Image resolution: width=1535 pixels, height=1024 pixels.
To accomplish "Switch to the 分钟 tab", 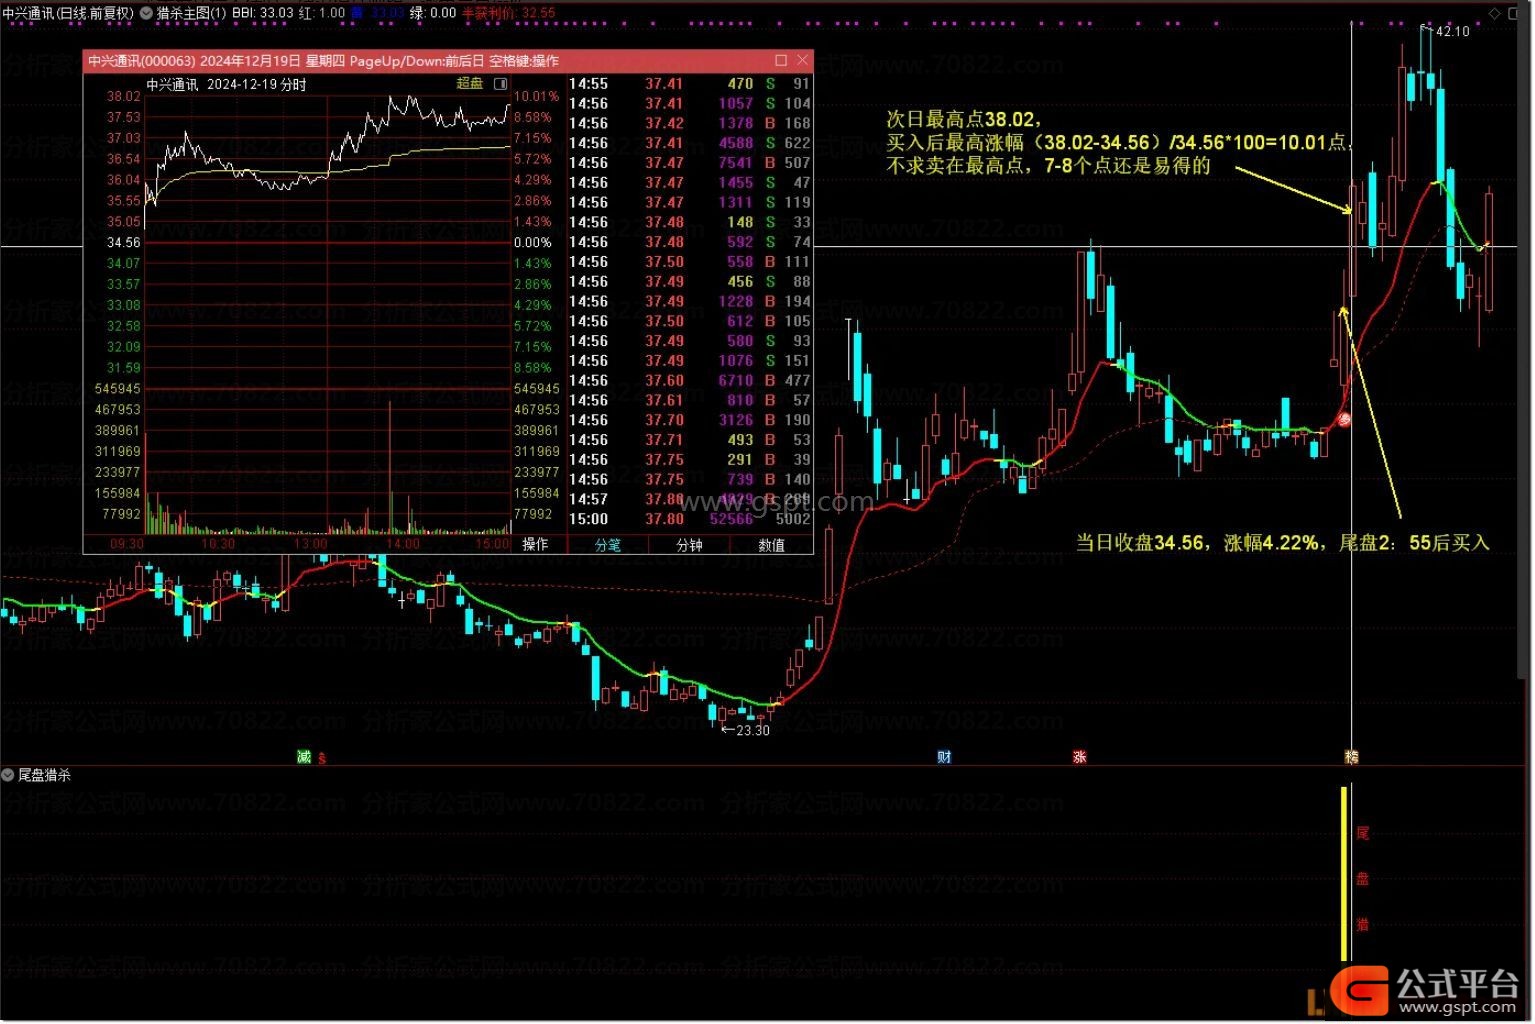I will (x=690, y=544).
